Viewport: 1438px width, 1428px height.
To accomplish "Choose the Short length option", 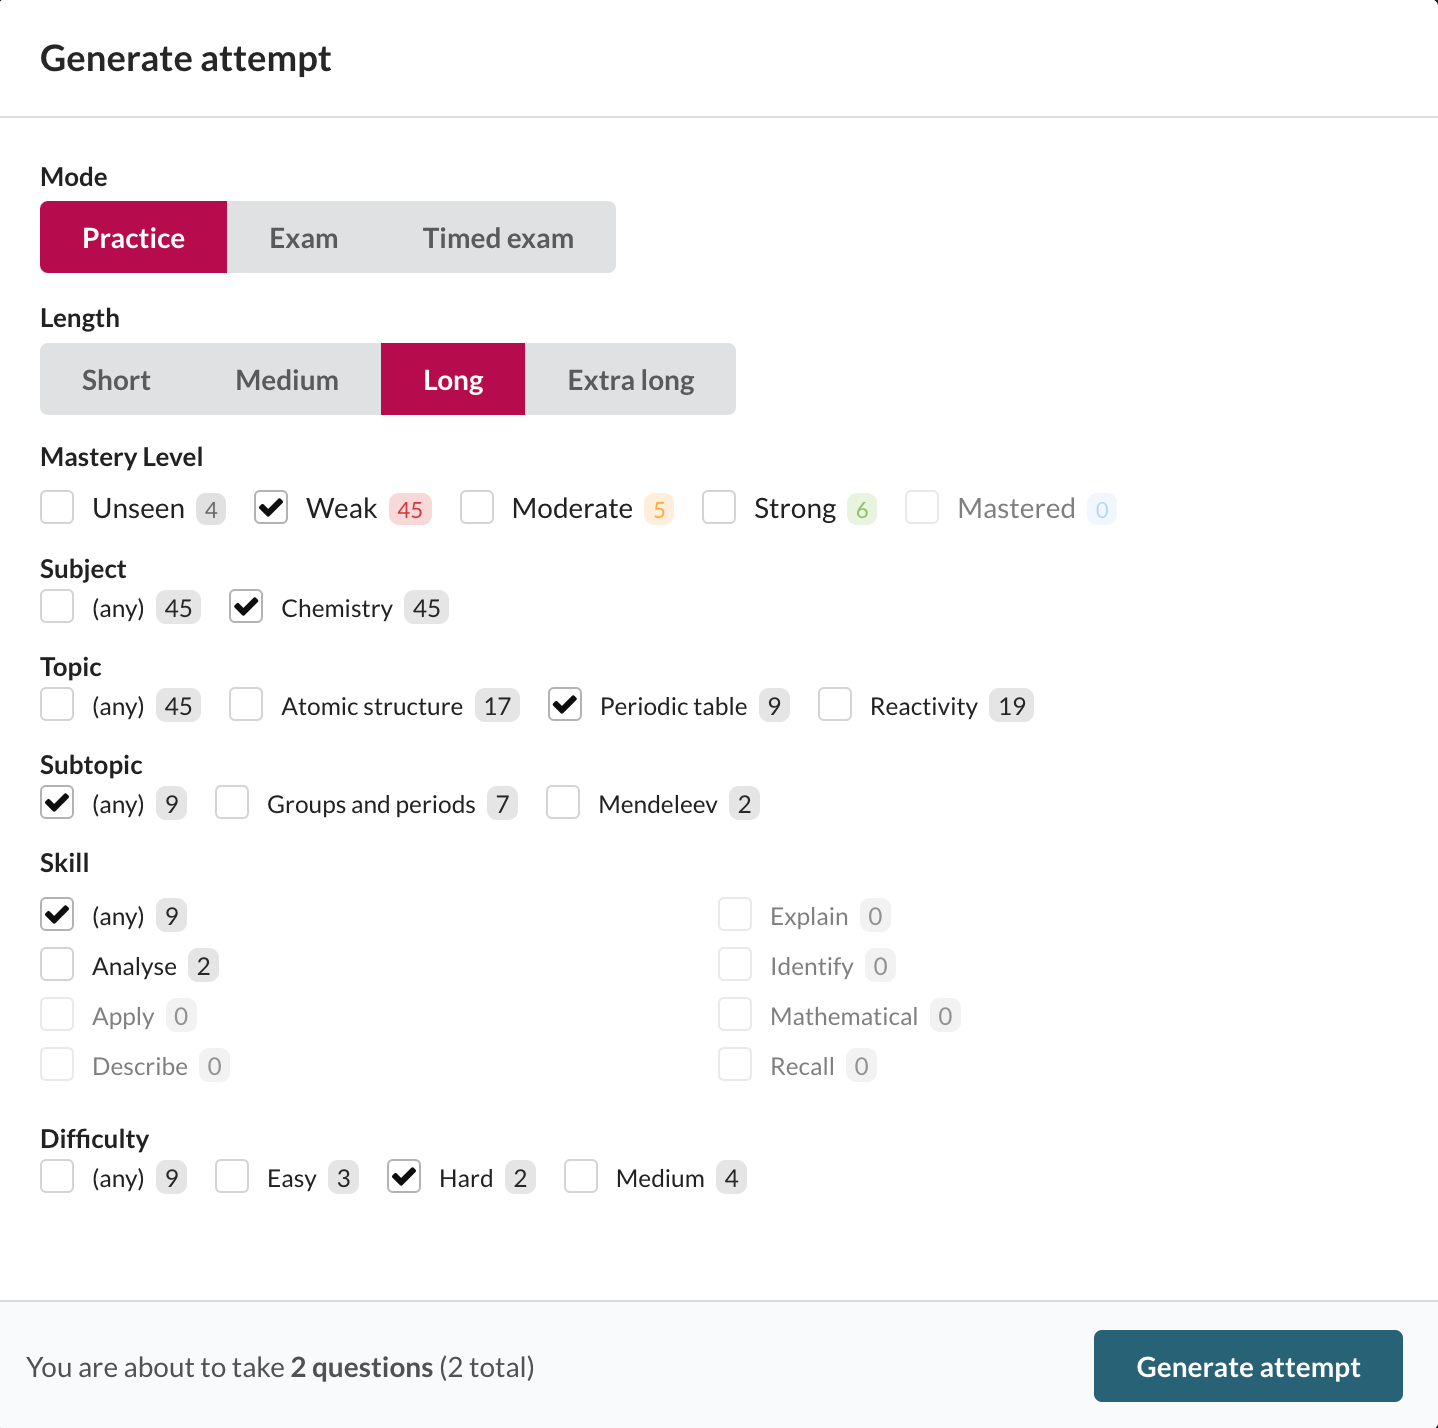I will click(116, 380).
